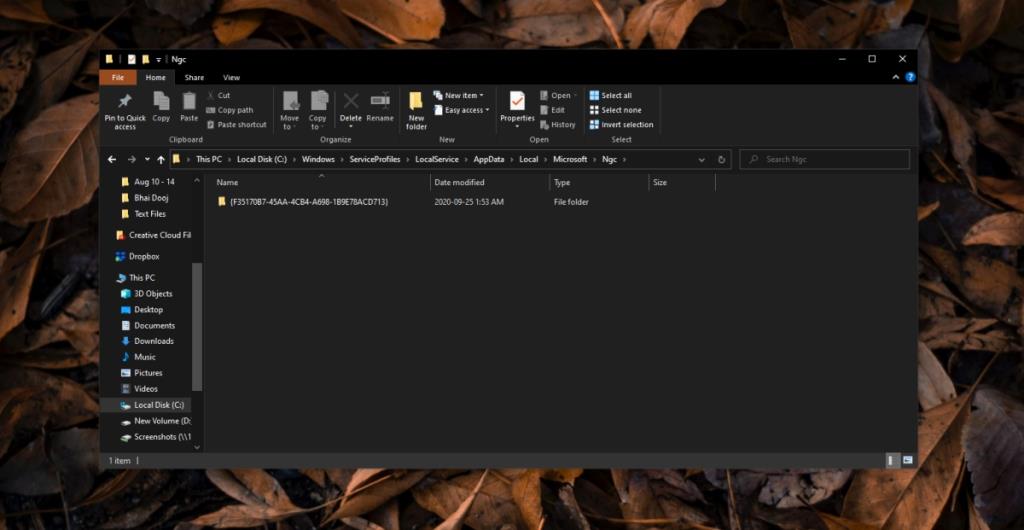Click the Copy icon in Clipboard group
The image size is (1024, 530).
click(161, 101)
